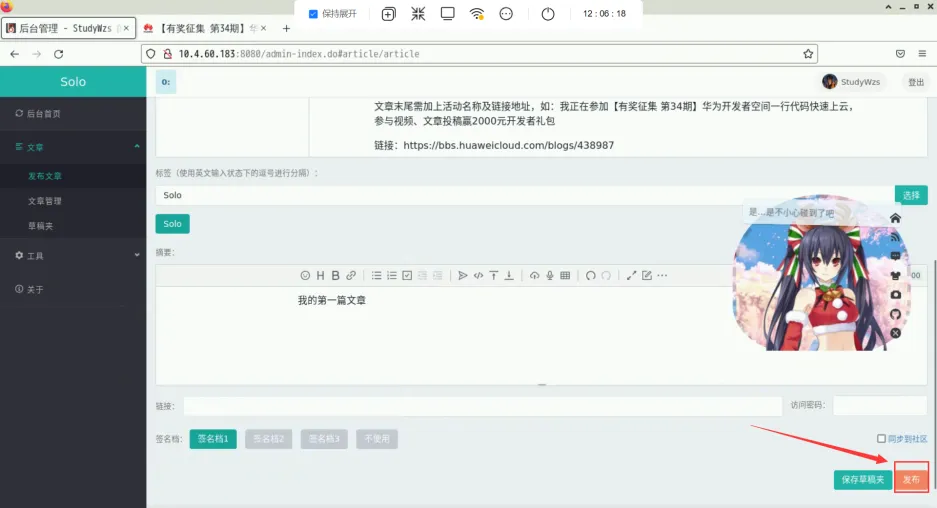The height and width of the screenshot is (508, 937).
Task: Click 登出 to log out
Action: [916, 82]
